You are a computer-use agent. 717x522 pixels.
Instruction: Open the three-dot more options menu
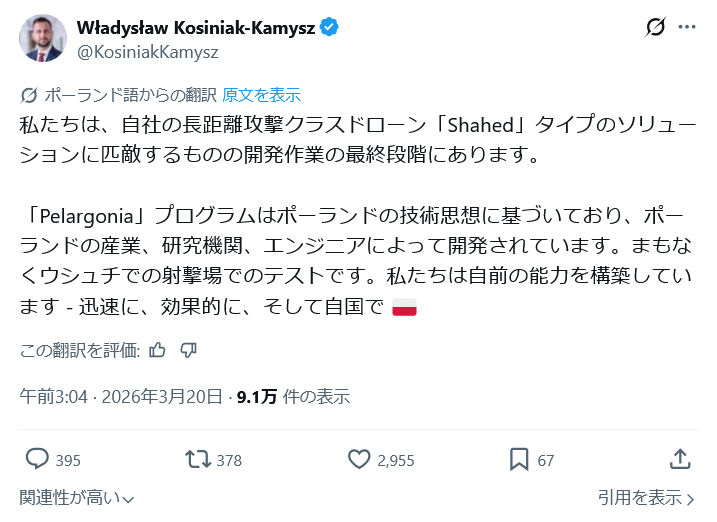point(686,28)
